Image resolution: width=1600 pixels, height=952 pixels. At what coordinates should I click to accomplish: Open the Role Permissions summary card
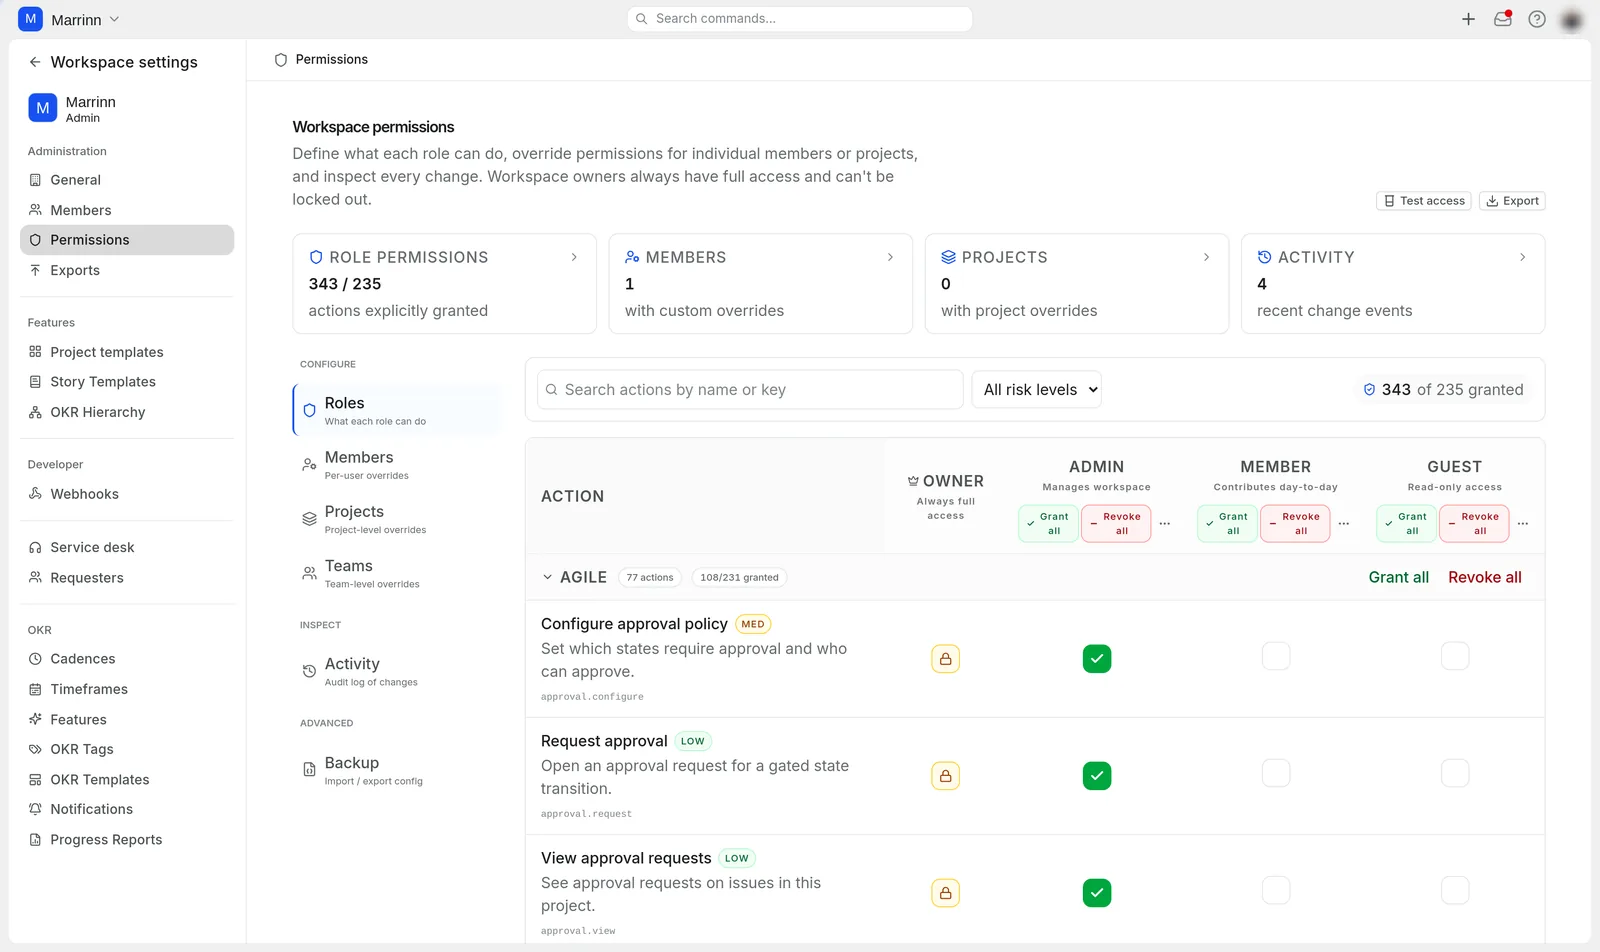tap(444, 284)
